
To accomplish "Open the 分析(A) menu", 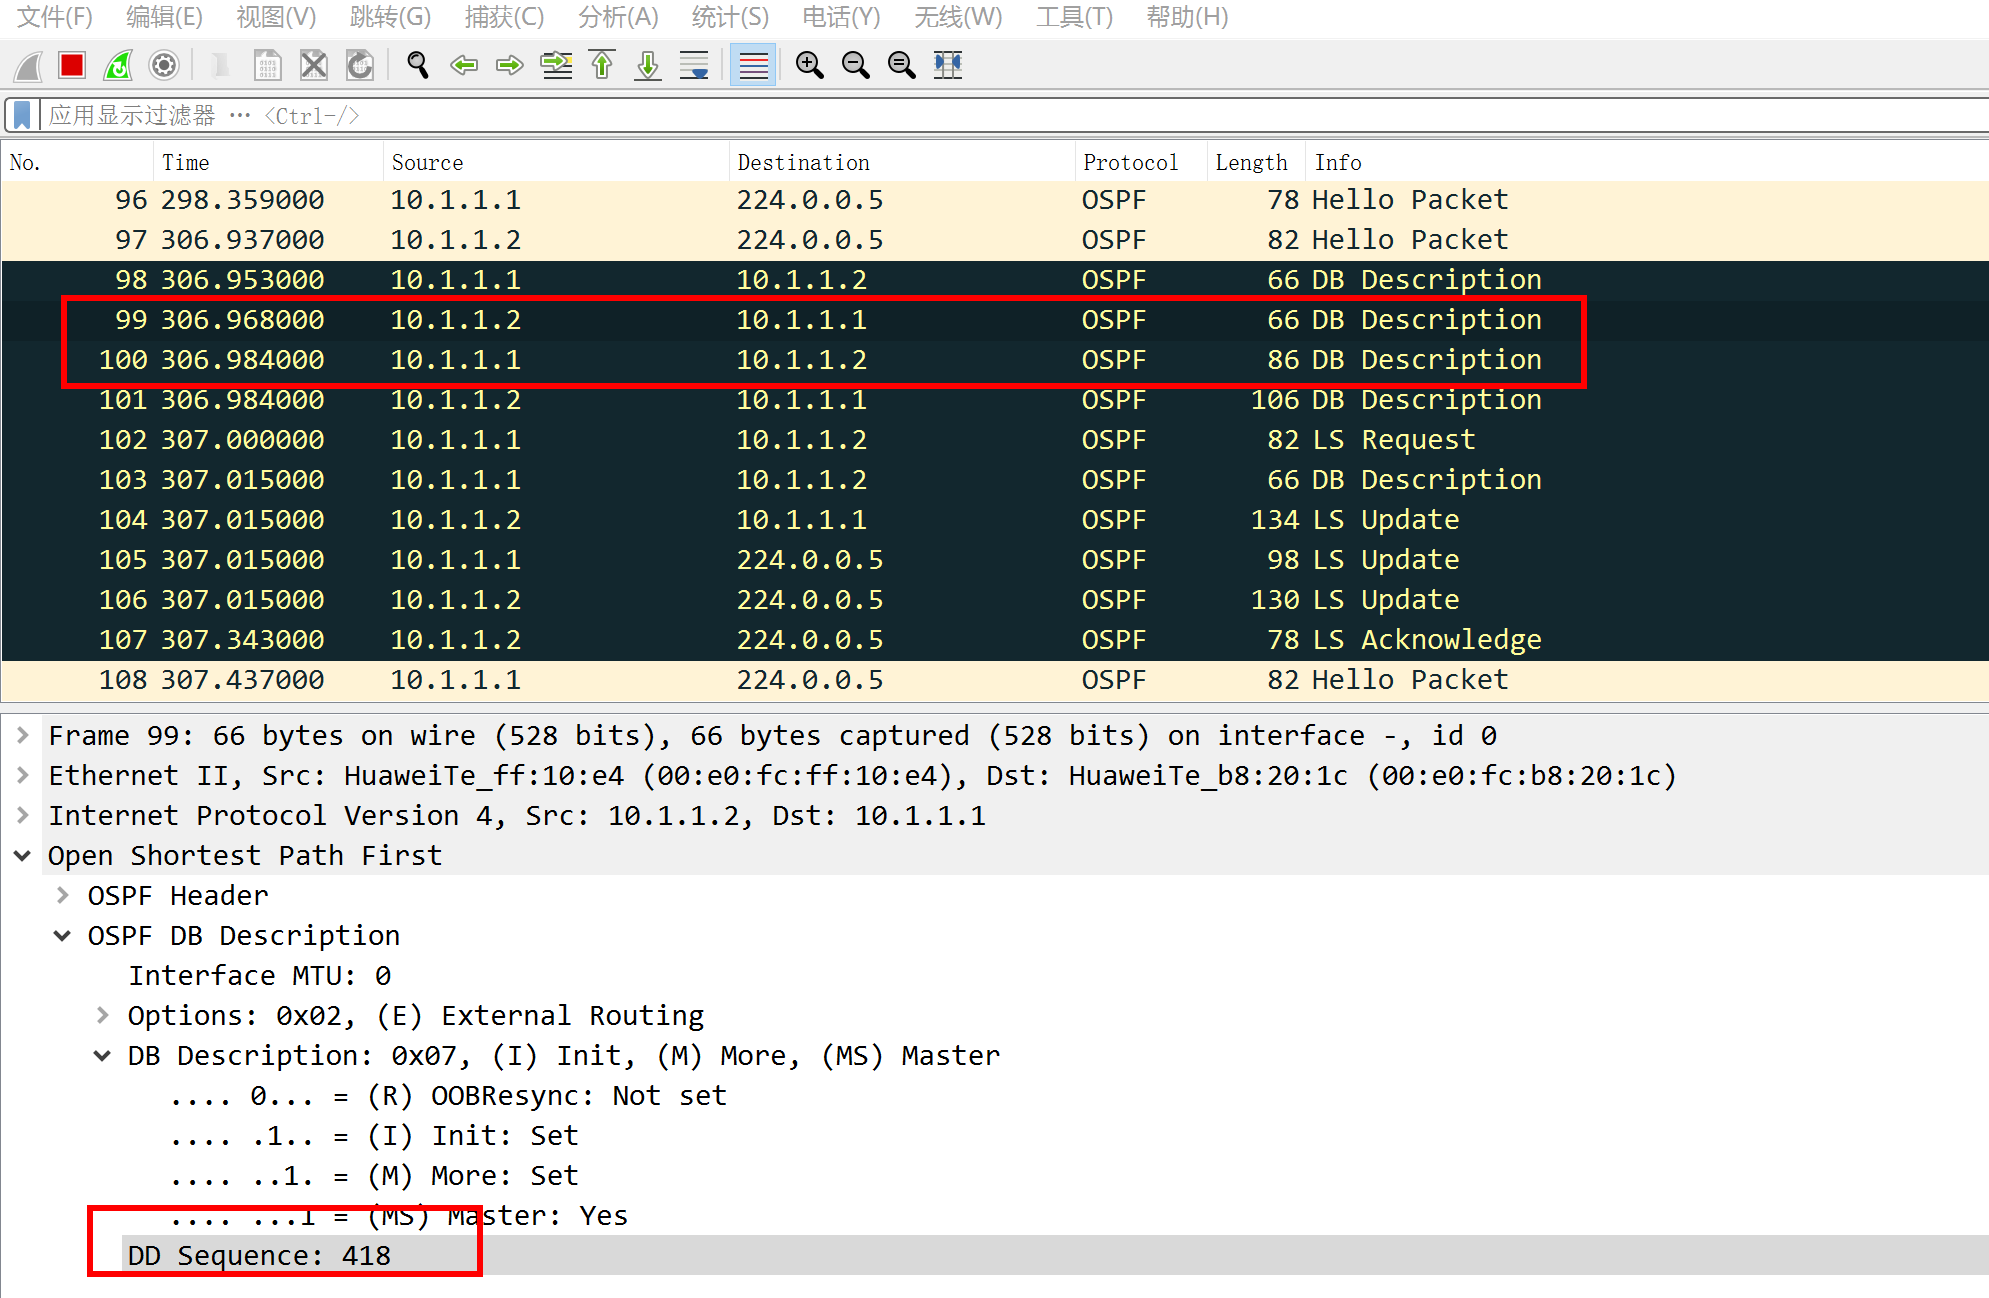I will click(618, 17).
